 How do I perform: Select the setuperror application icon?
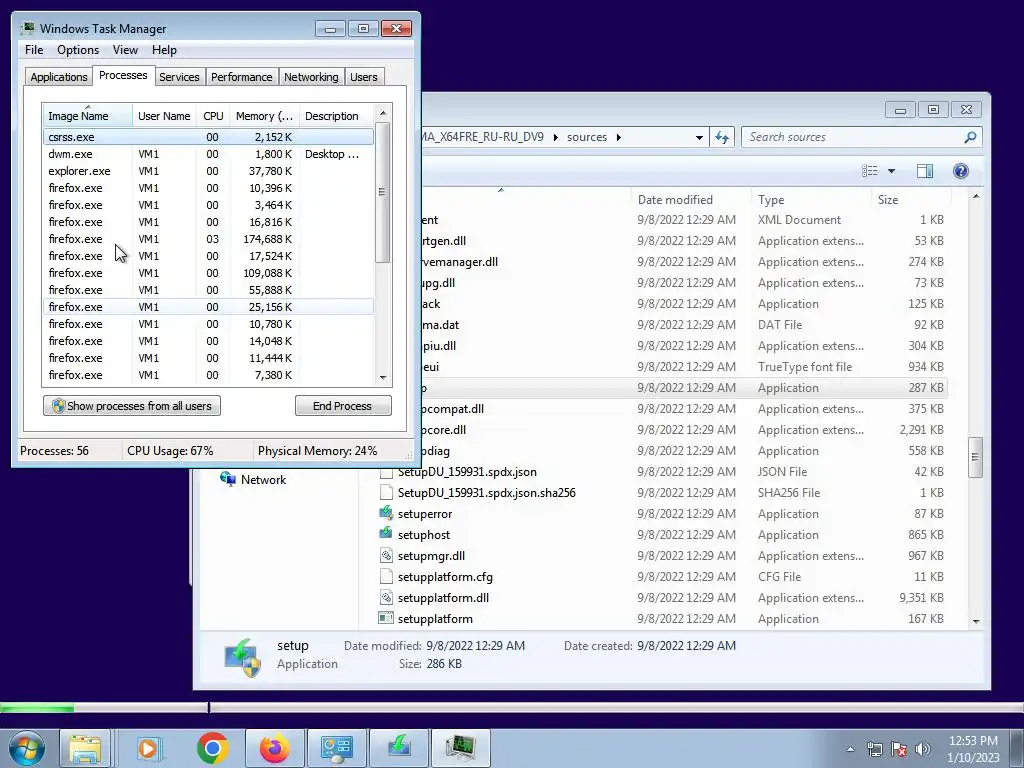pyautogui.click(x=386, y=513)
